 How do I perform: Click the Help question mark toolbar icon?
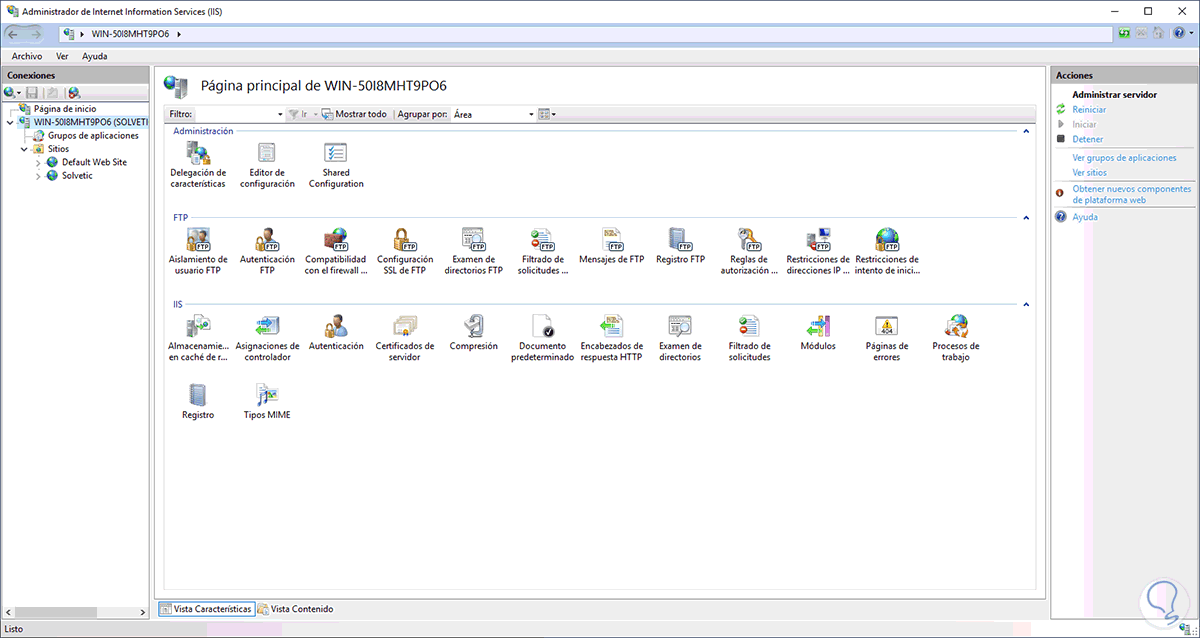pos(1181,34)
